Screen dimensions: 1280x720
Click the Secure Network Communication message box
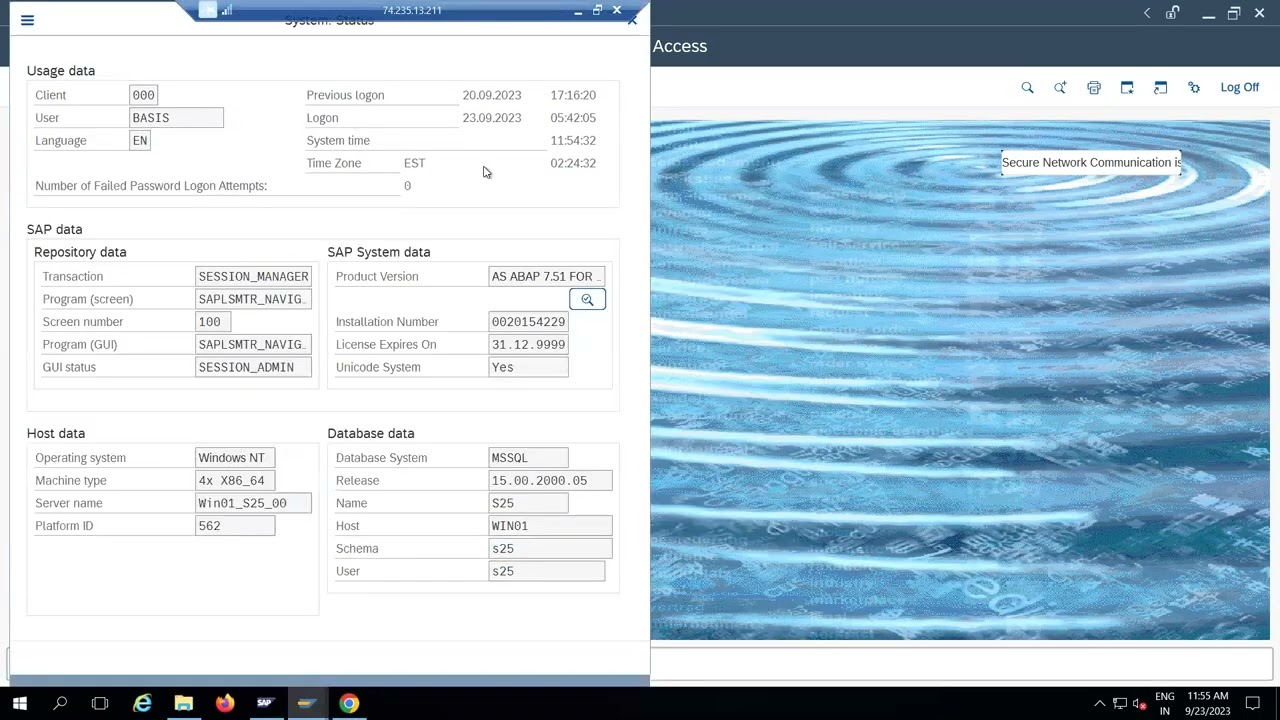pyautogui.click(x=1091, y=163)
